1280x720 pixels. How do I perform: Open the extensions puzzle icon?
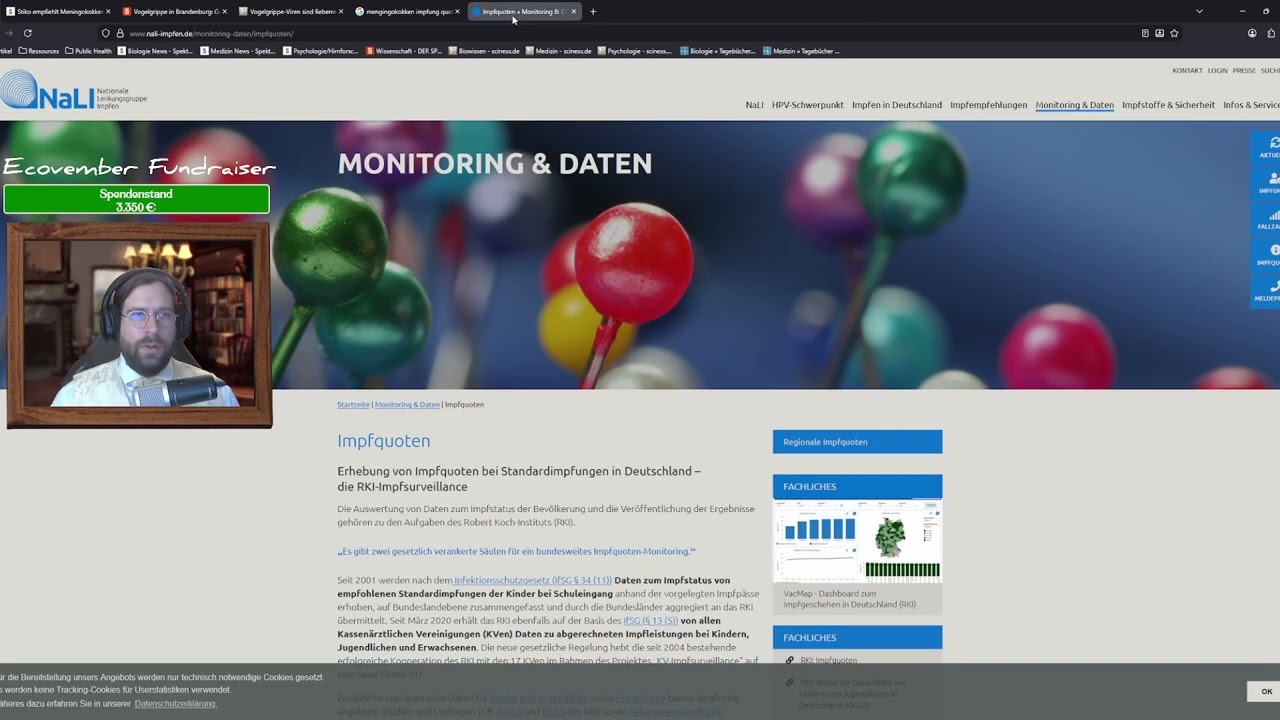tap(1271, 33)
